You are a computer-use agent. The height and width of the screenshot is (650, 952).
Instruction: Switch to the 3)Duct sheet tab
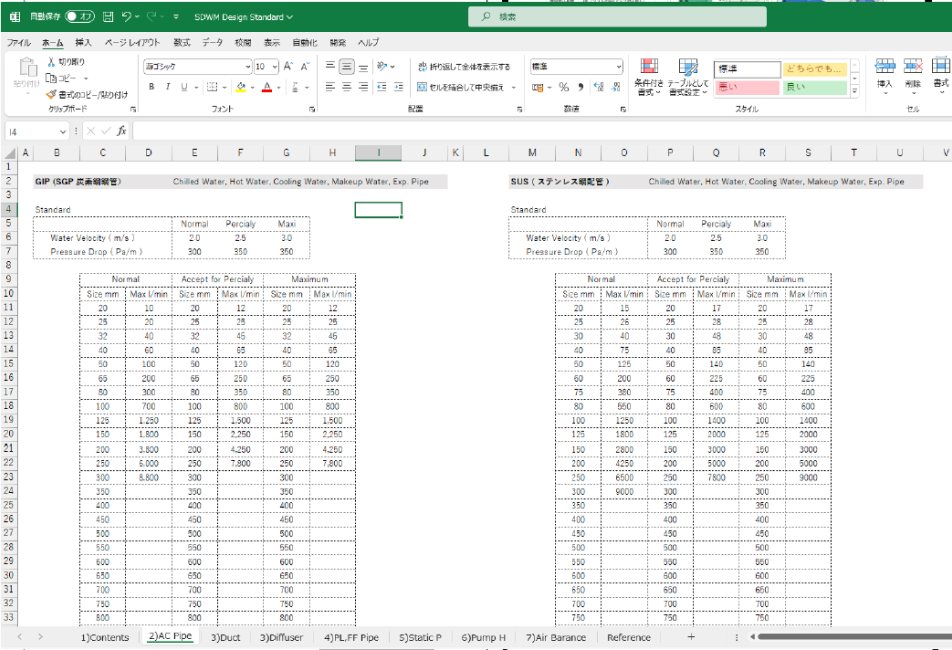225,637
